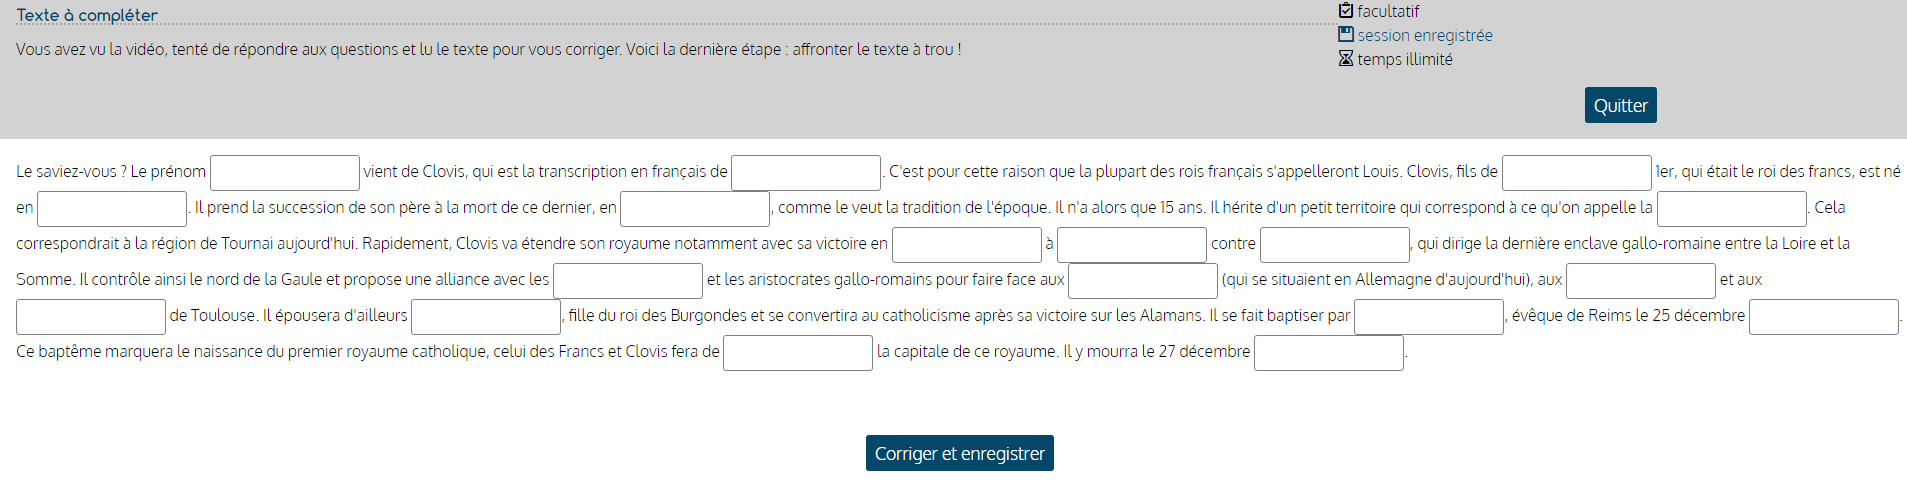Click the blank after "sa victoire en"
This screenshot has height=480, width=1907.
pos(967,245)
